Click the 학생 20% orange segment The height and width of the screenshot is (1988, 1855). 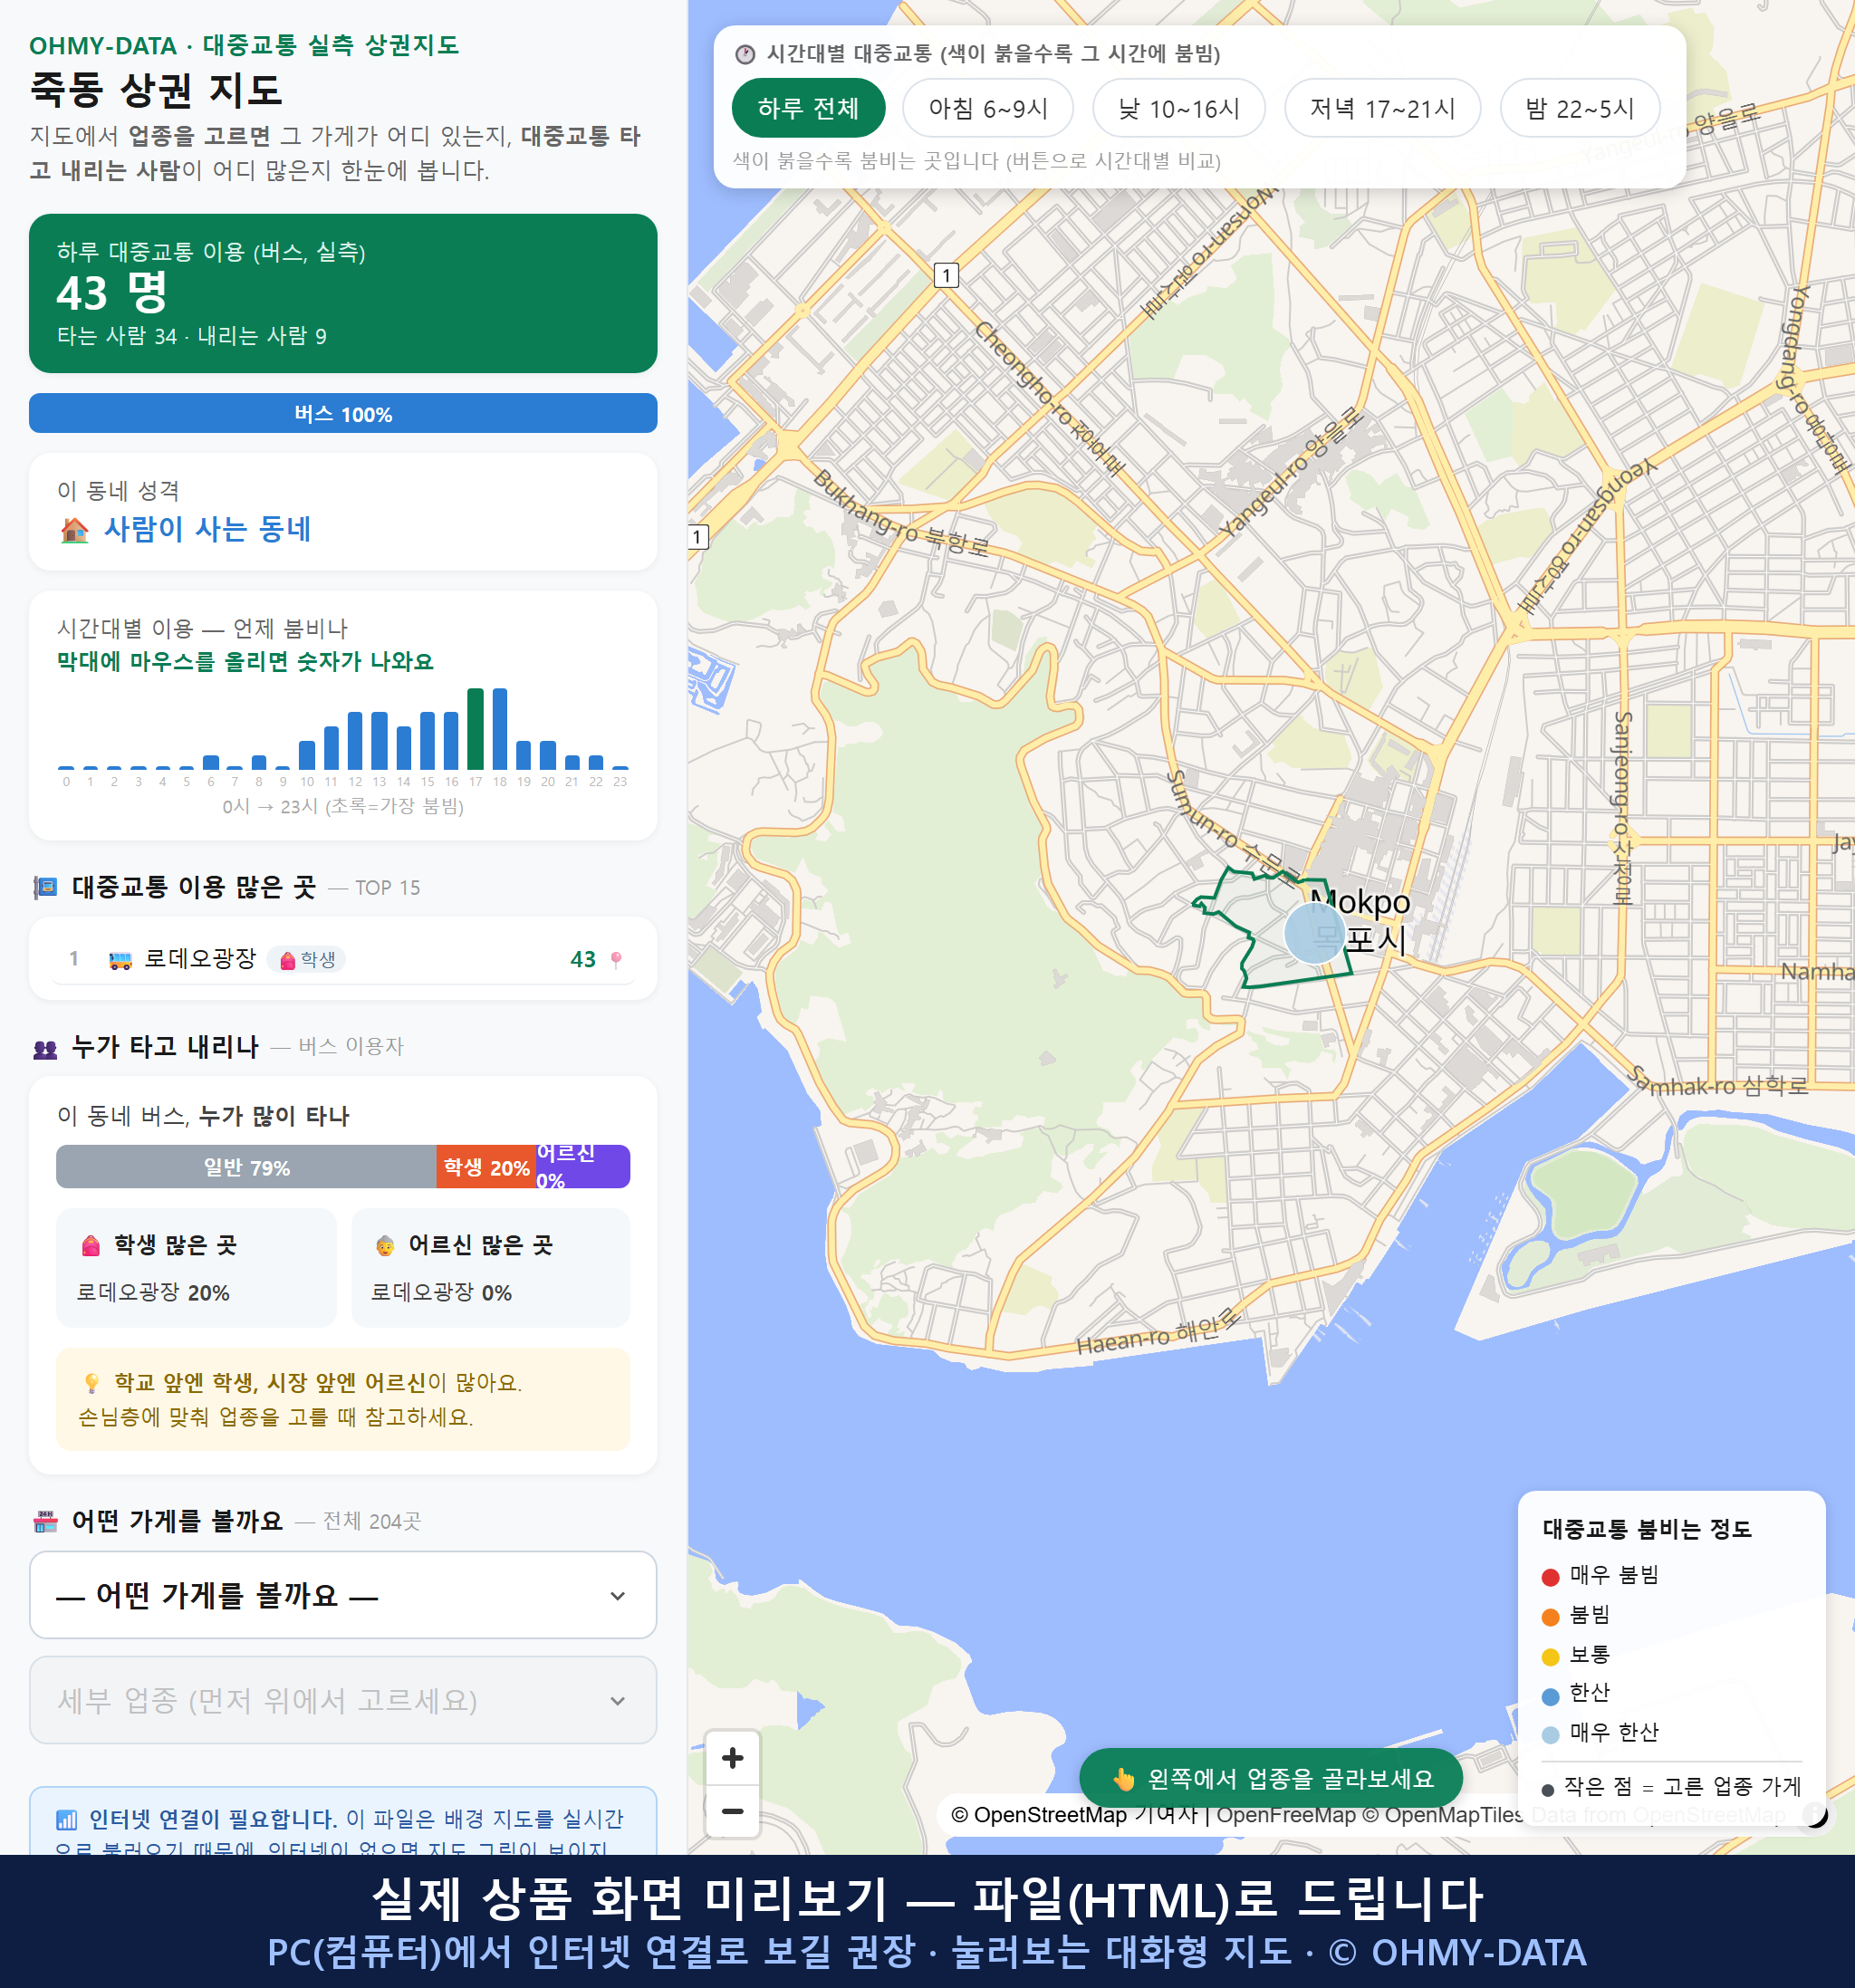pyautogui.click(x=486, y=1167)
